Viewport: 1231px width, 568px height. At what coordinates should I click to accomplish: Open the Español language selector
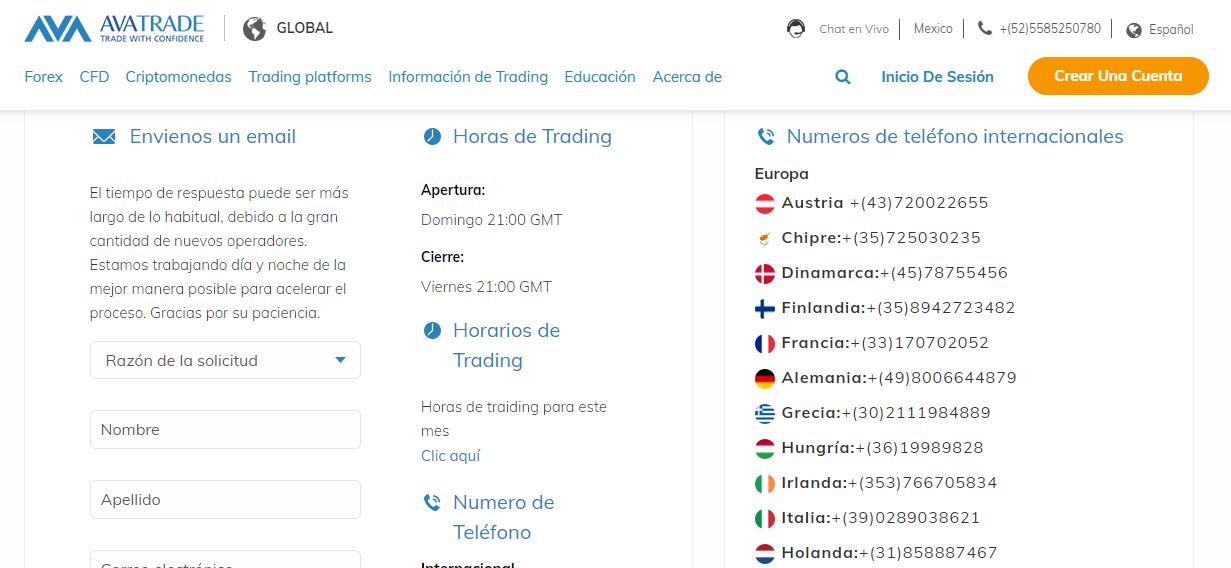click(1170, 30)
